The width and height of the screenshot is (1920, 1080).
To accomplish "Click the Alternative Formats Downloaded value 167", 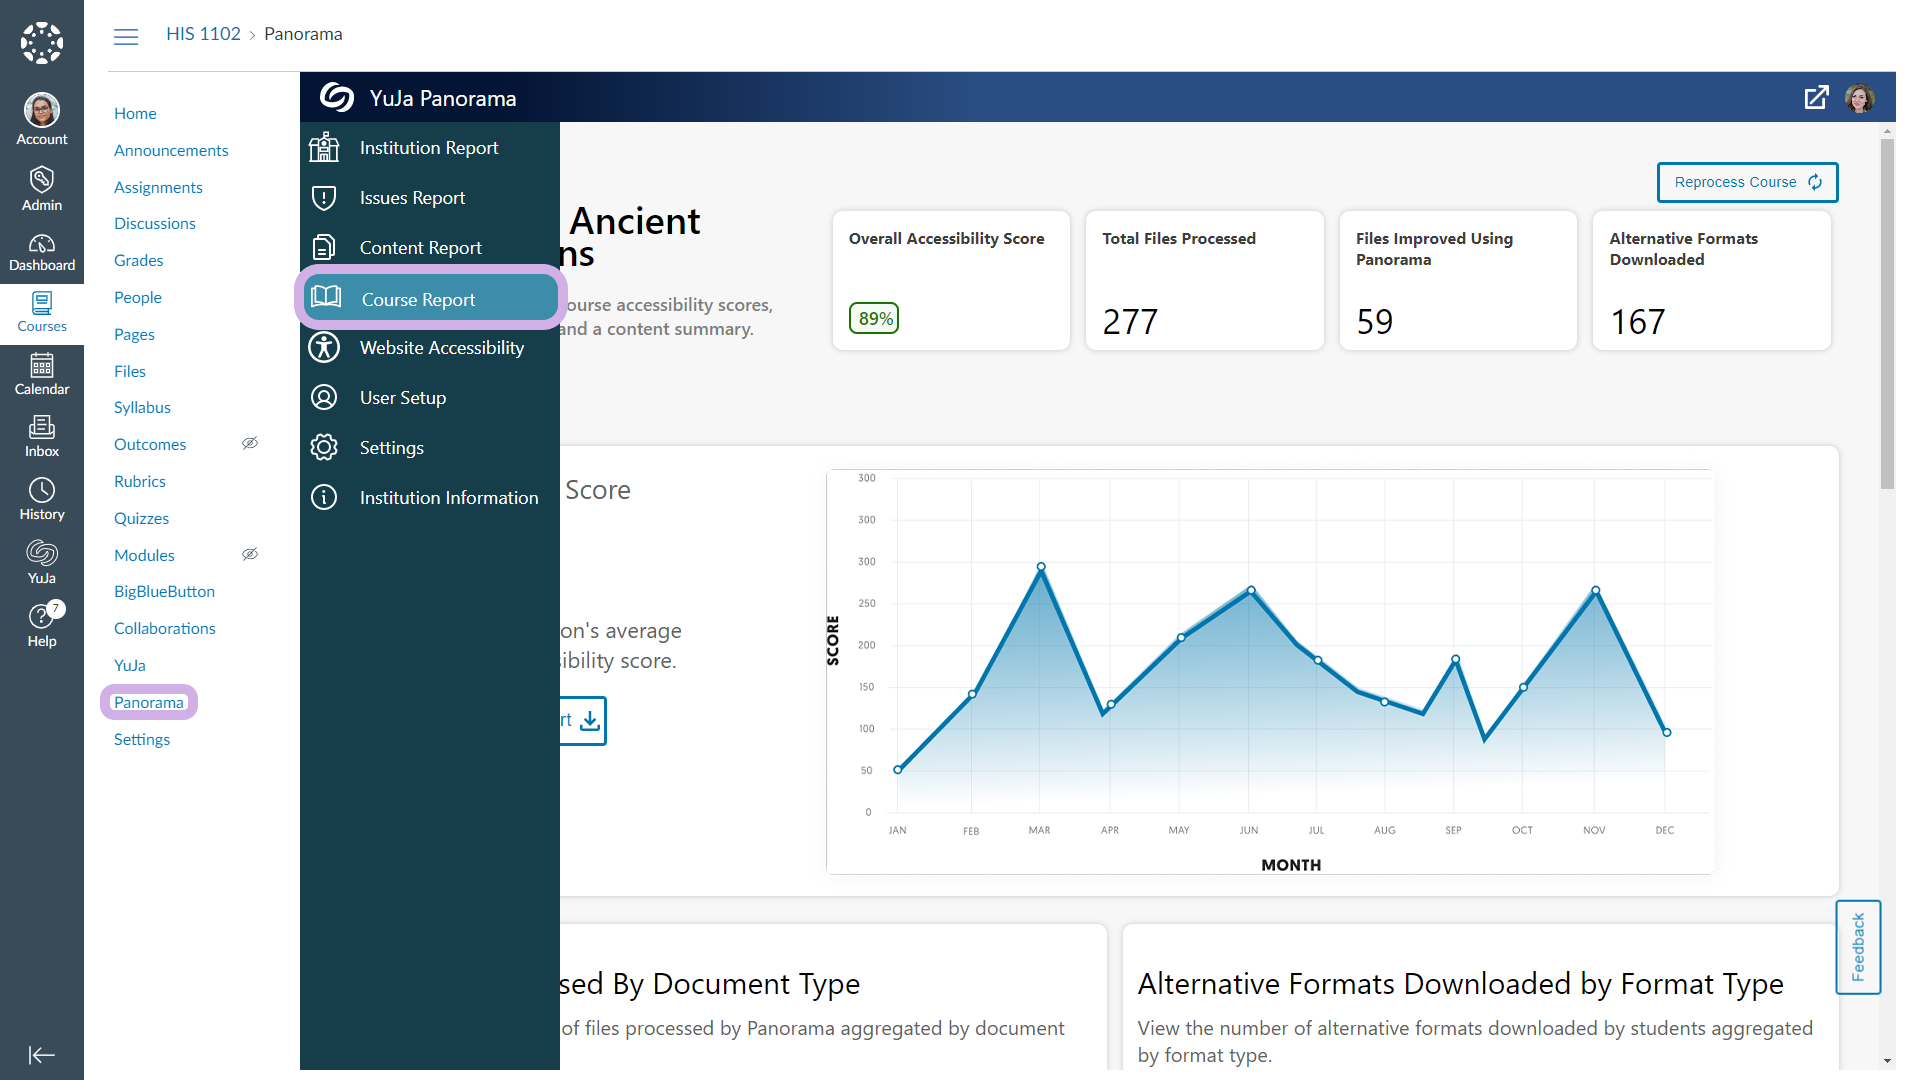I will [1637, 321].
